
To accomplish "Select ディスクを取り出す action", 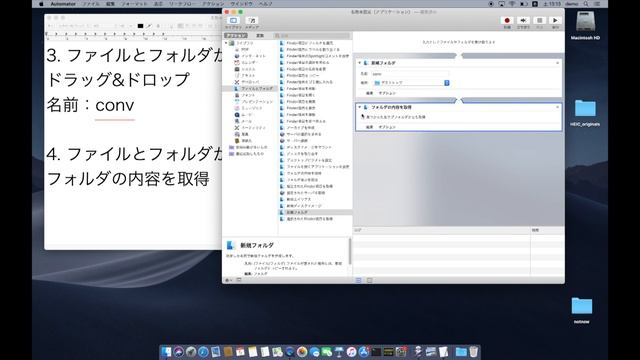I will pos(302,154).
